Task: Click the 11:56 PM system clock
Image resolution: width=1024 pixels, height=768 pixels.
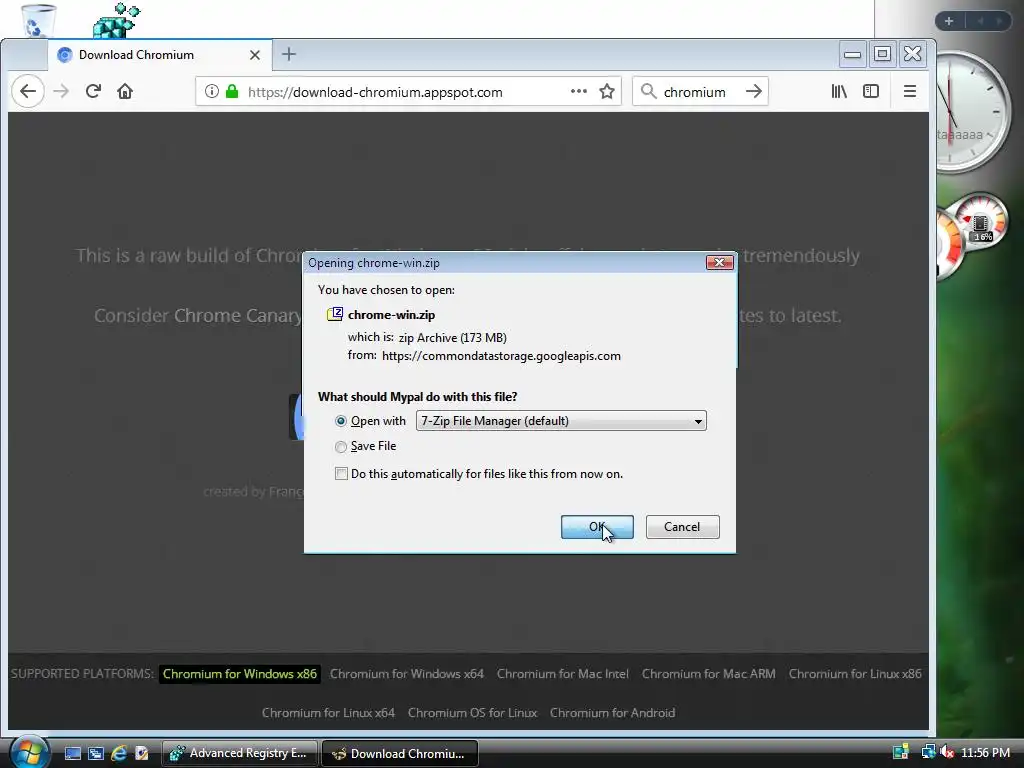Action: [985, 753]
